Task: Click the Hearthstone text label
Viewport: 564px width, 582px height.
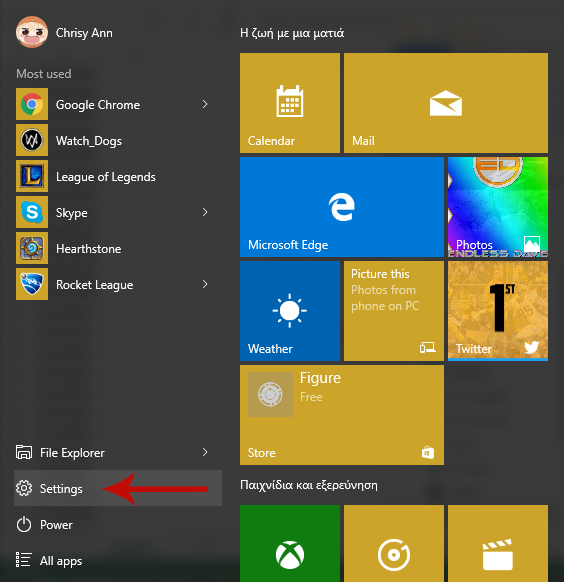Action: 89,249
